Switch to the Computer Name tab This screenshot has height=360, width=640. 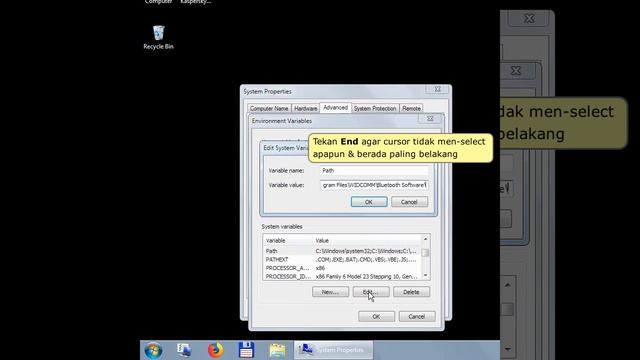pyautogui.click(x=269, y=109)
